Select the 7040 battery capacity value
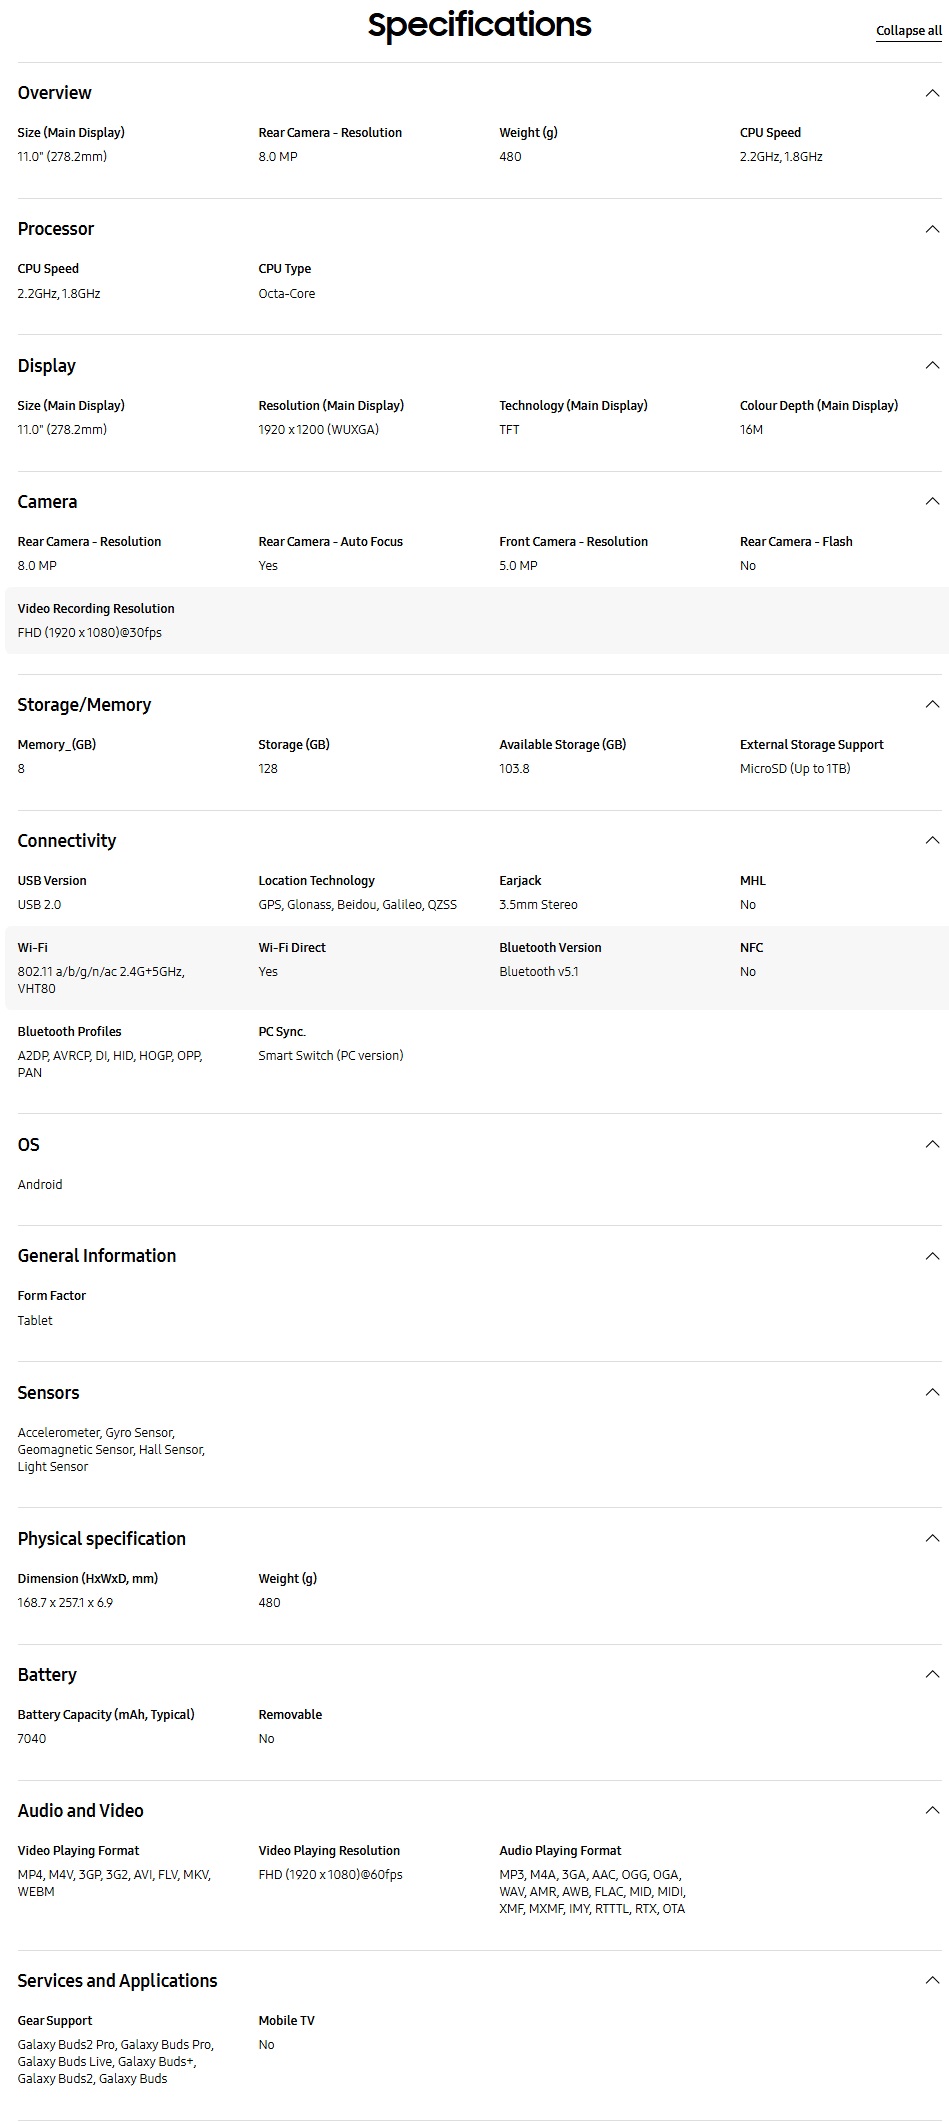 (x=32, y=1739)
